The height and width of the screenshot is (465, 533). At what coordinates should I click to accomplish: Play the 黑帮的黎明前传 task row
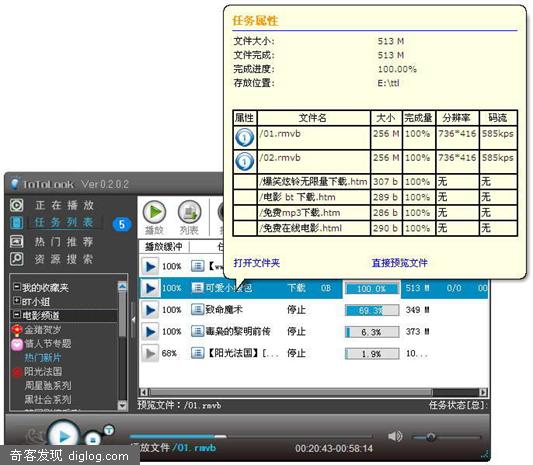point(150,332)
